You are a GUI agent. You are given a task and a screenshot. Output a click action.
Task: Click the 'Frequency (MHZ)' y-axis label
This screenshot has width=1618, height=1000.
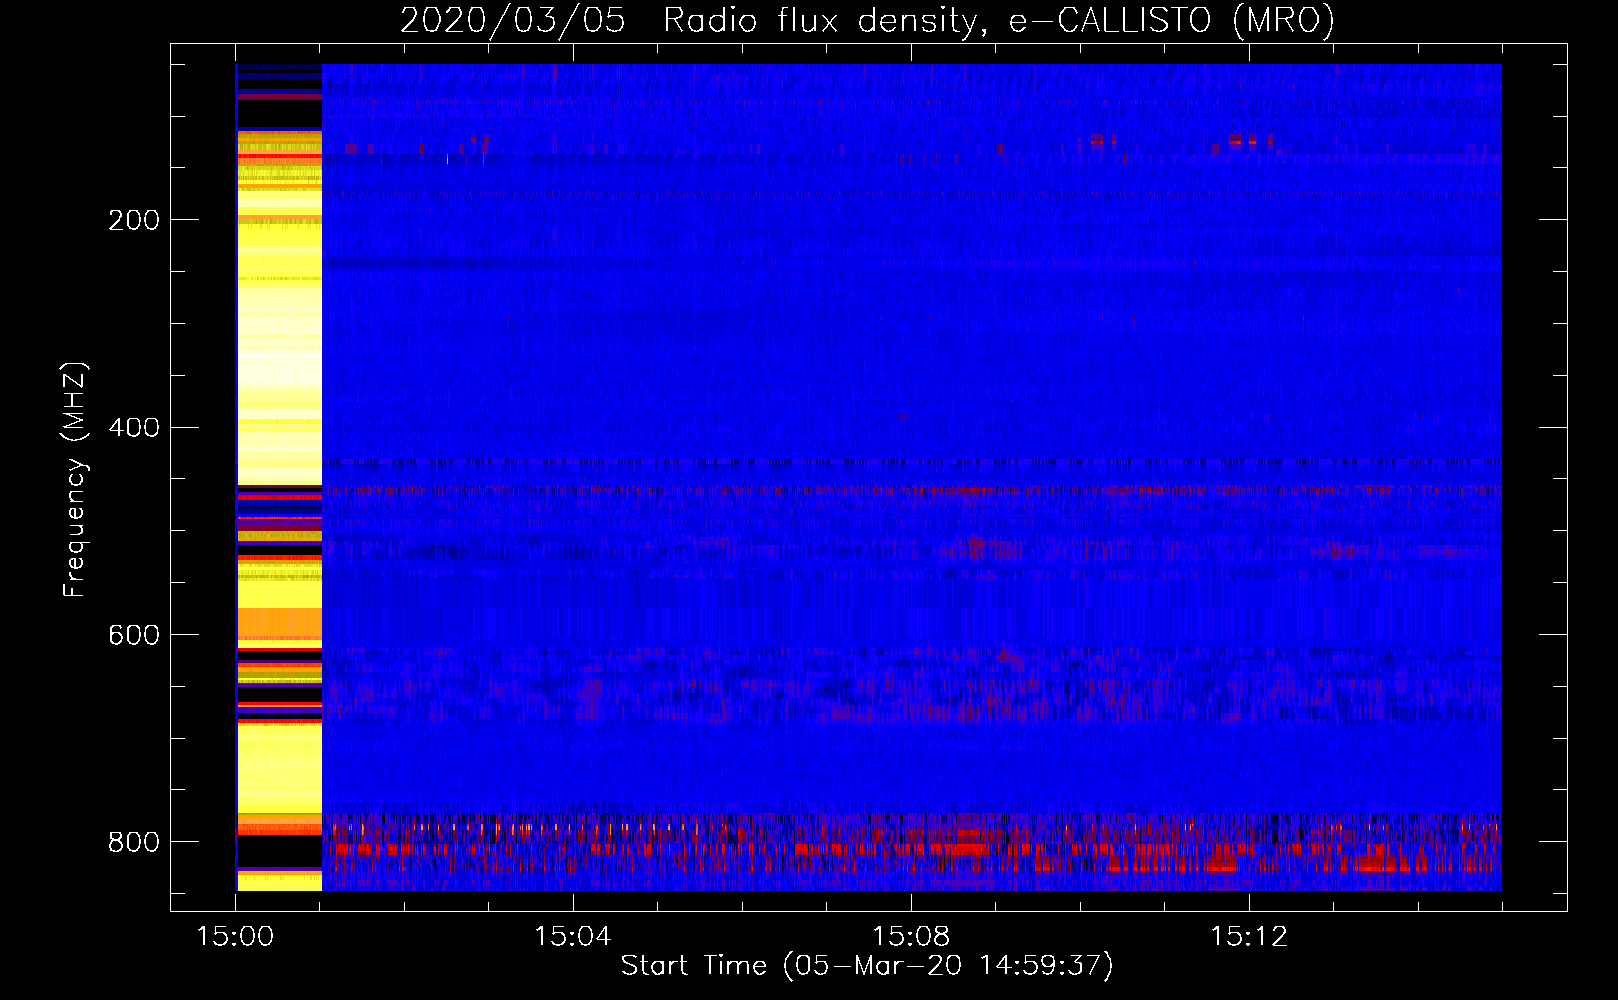75,479
